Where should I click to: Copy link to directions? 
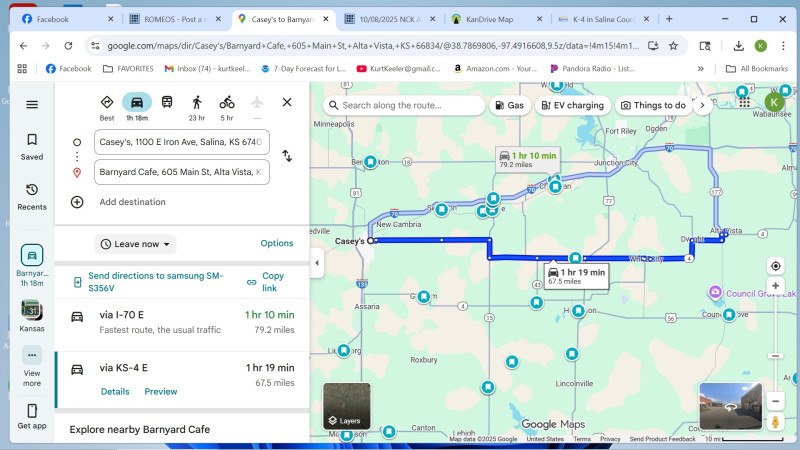pos(266,282)
